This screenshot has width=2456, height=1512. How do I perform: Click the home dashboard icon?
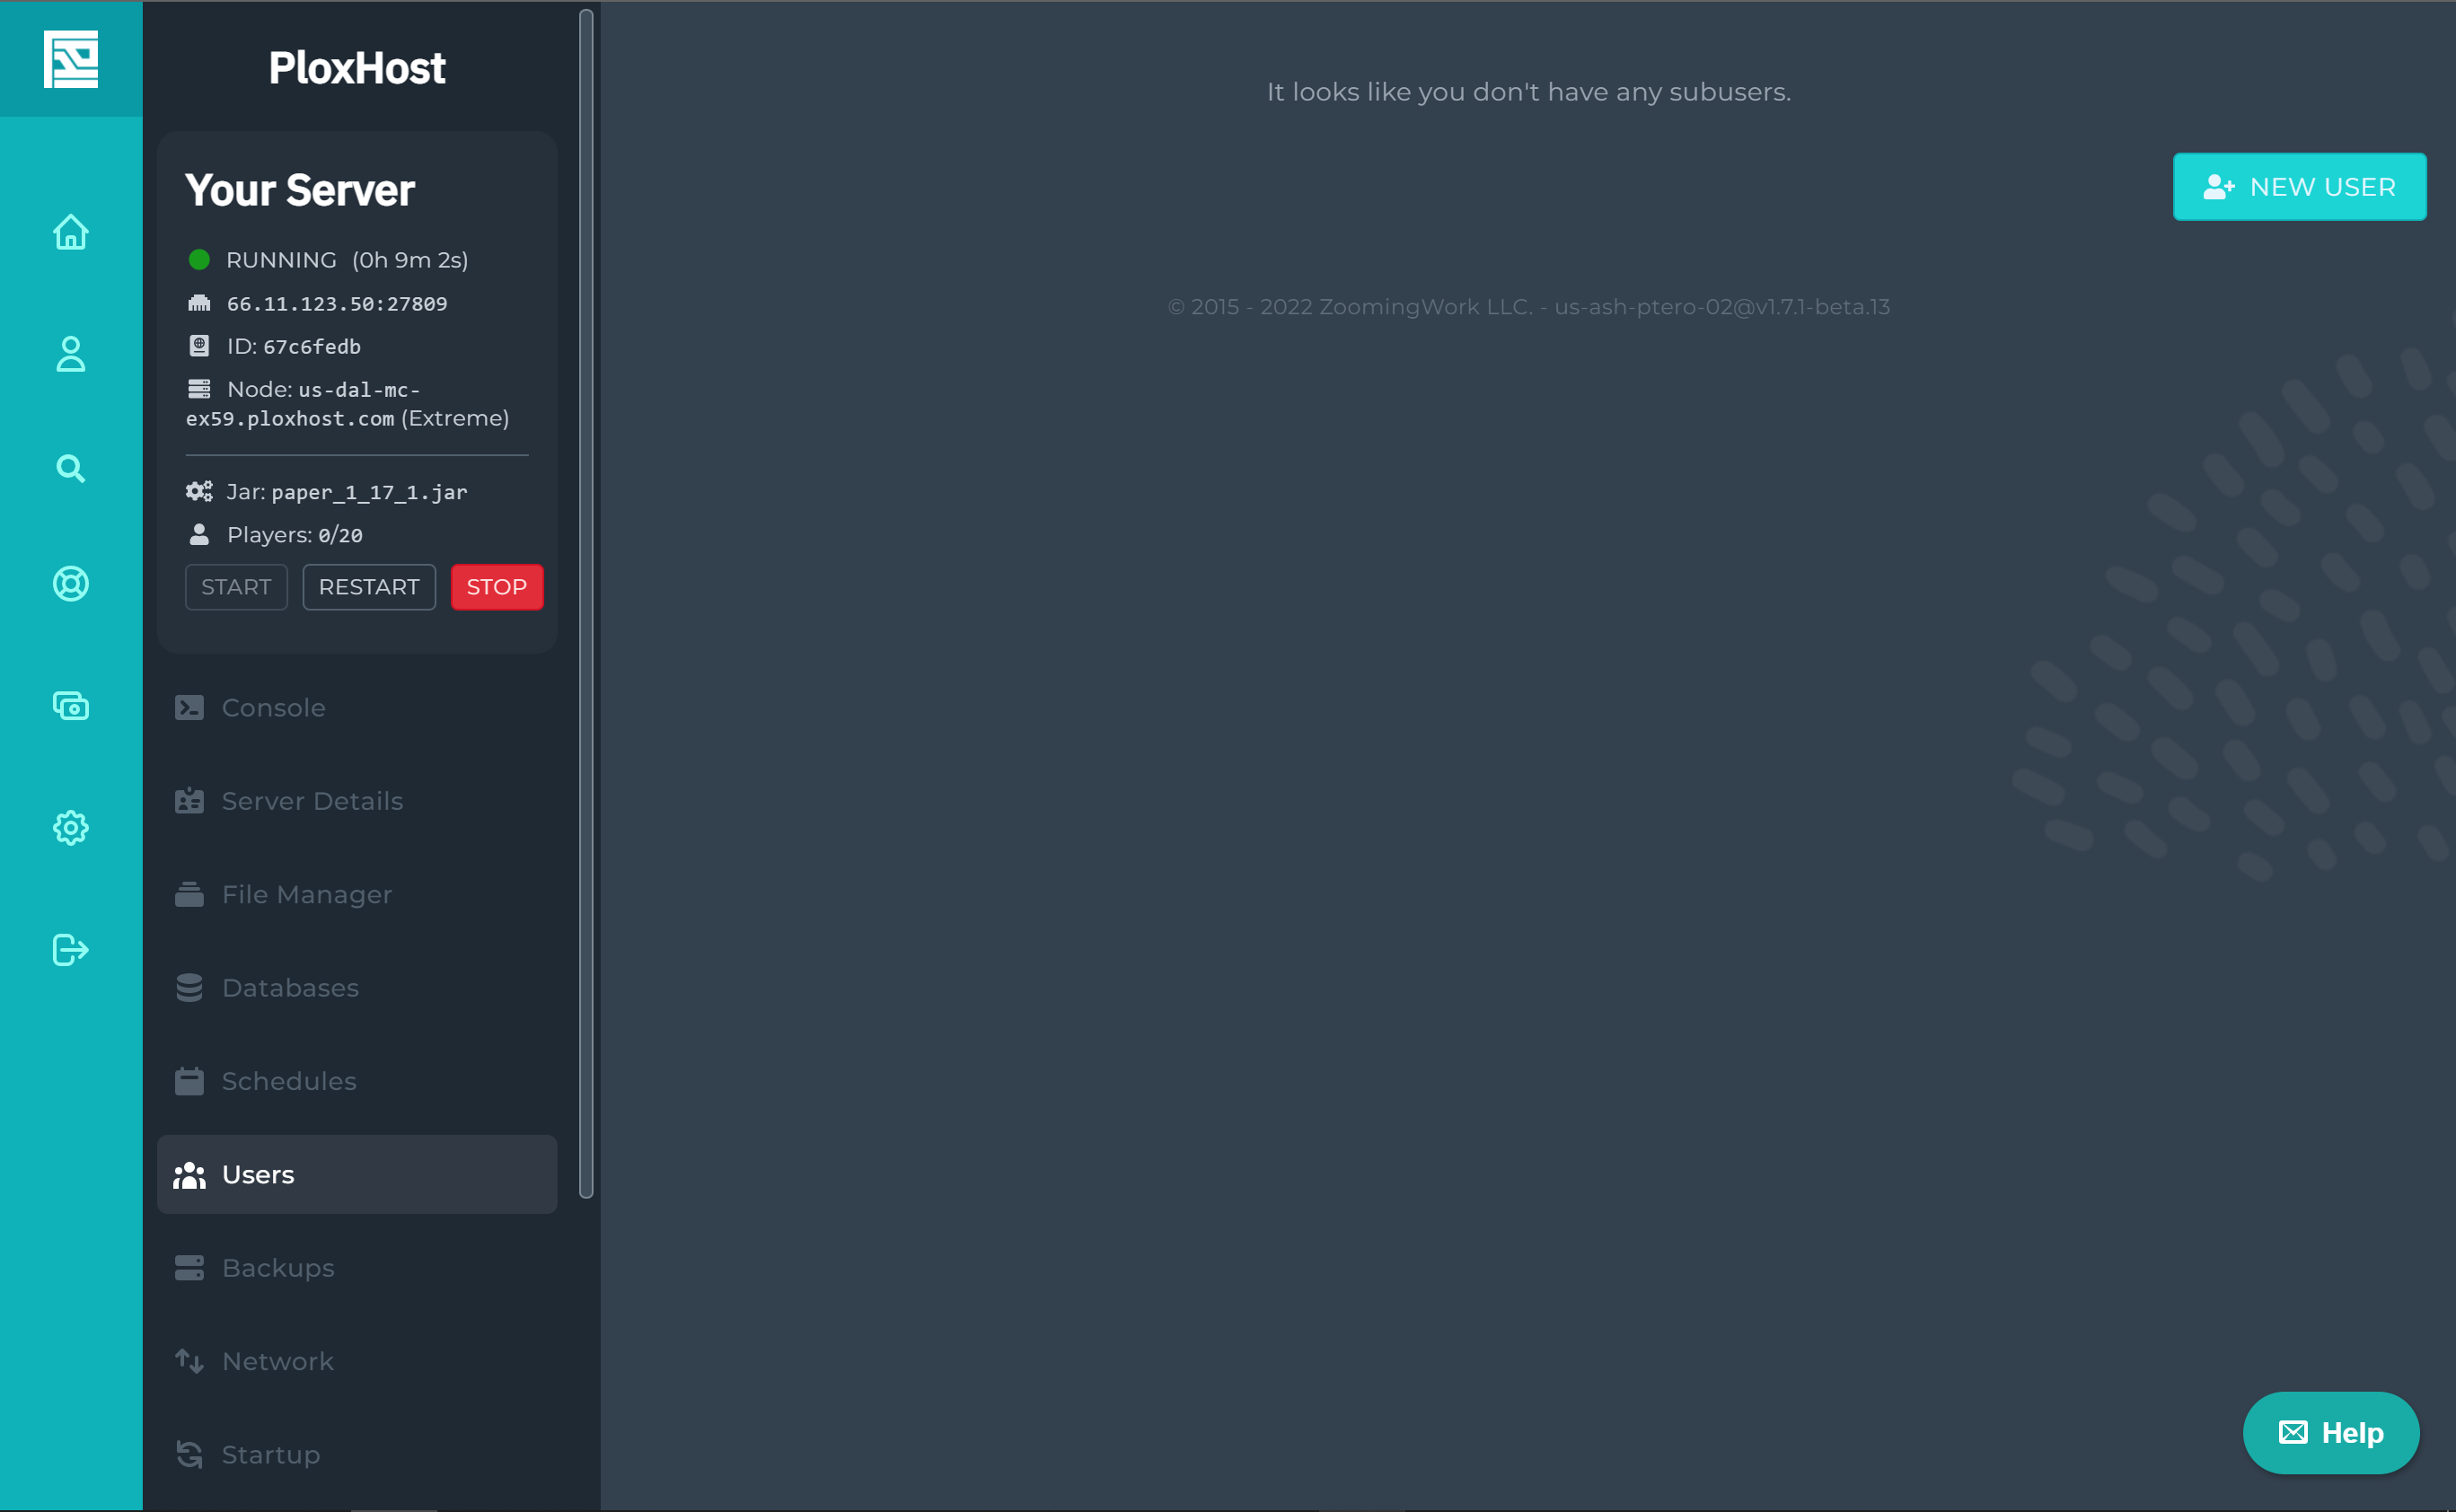pyautogui.click(x=70, y=230)
